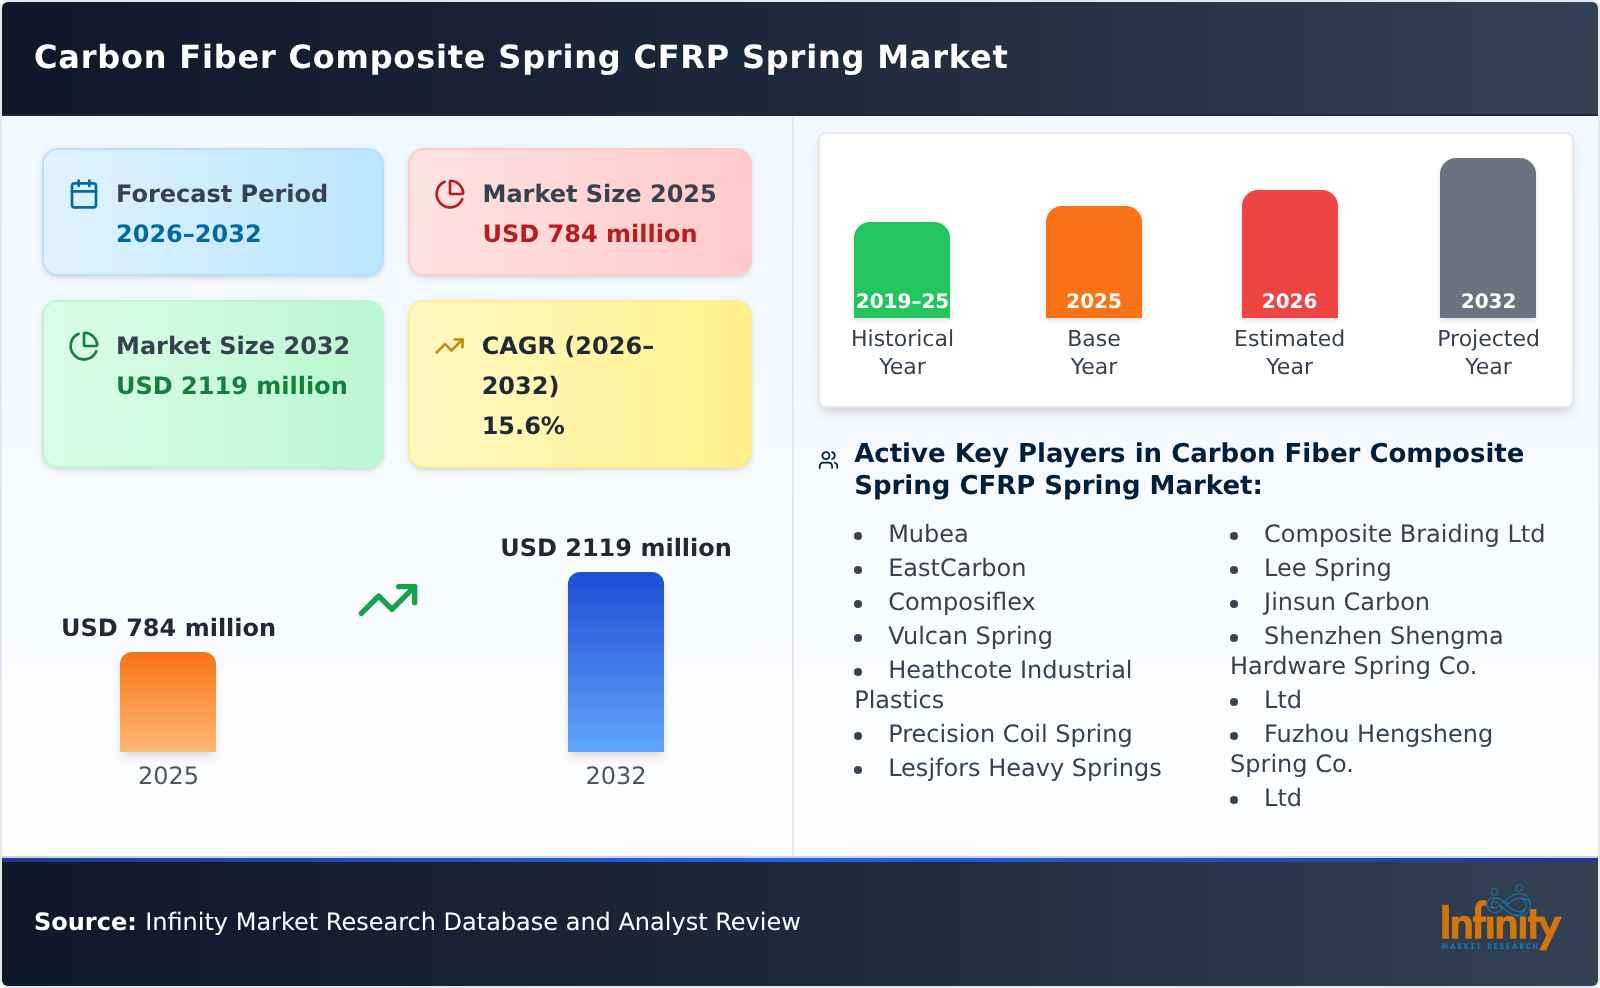Click the title Carbon Fiber Composite Spring CFRP Spring Market
The image size is (1600, 988).
[x=521, y=57]
